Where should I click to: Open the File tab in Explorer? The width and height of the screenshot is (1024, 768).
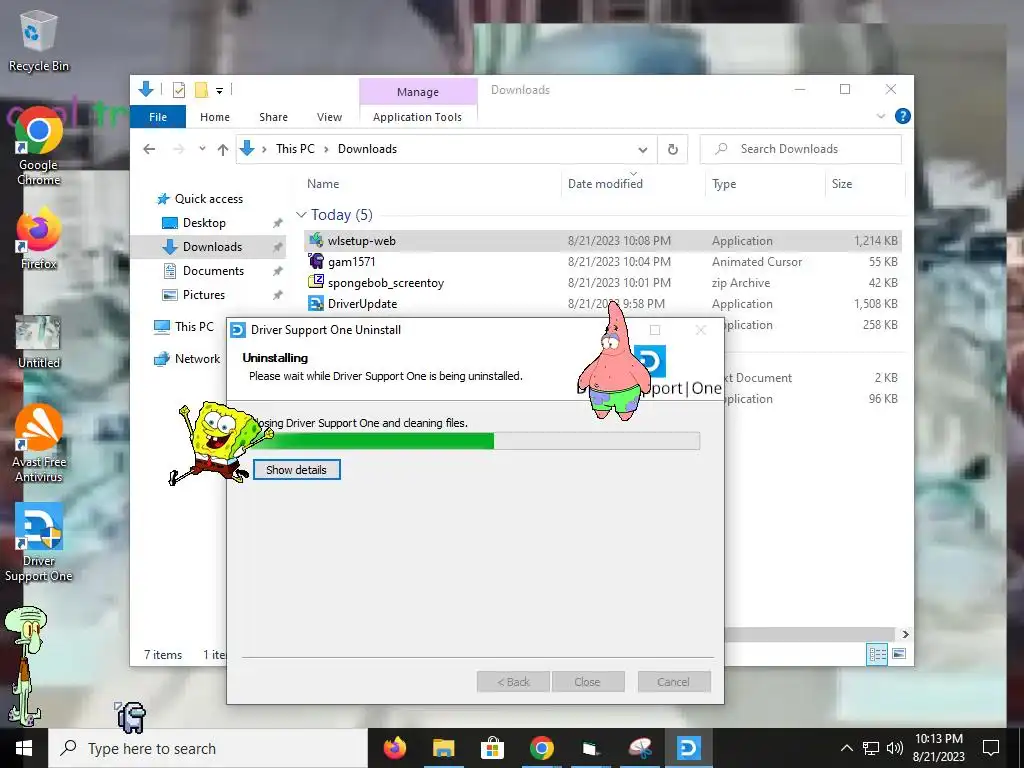coord(158,117)
